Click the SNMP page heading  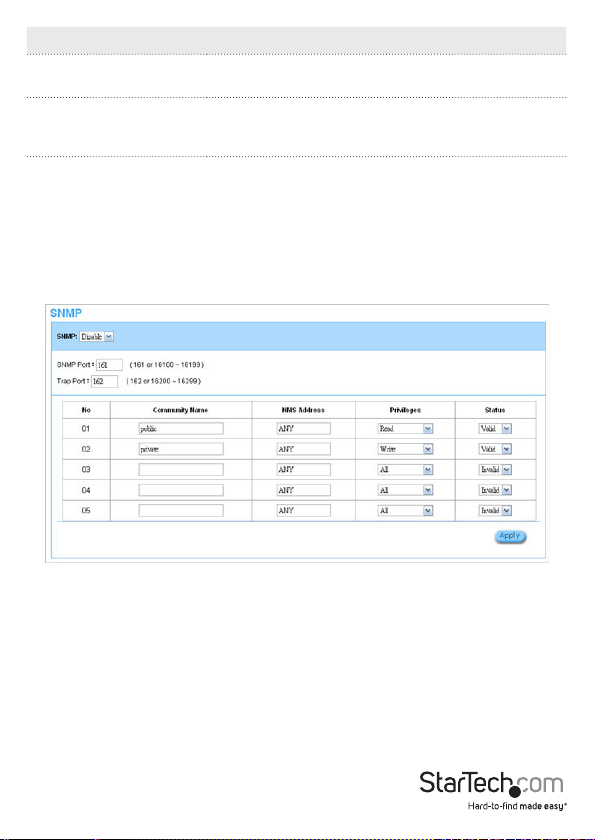pos(66,313)
